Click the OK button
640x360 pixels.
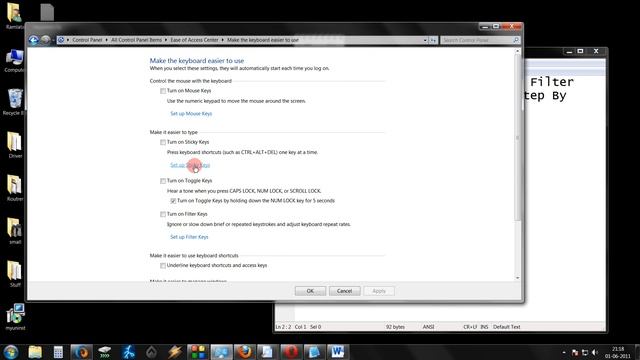pos(310,291)
